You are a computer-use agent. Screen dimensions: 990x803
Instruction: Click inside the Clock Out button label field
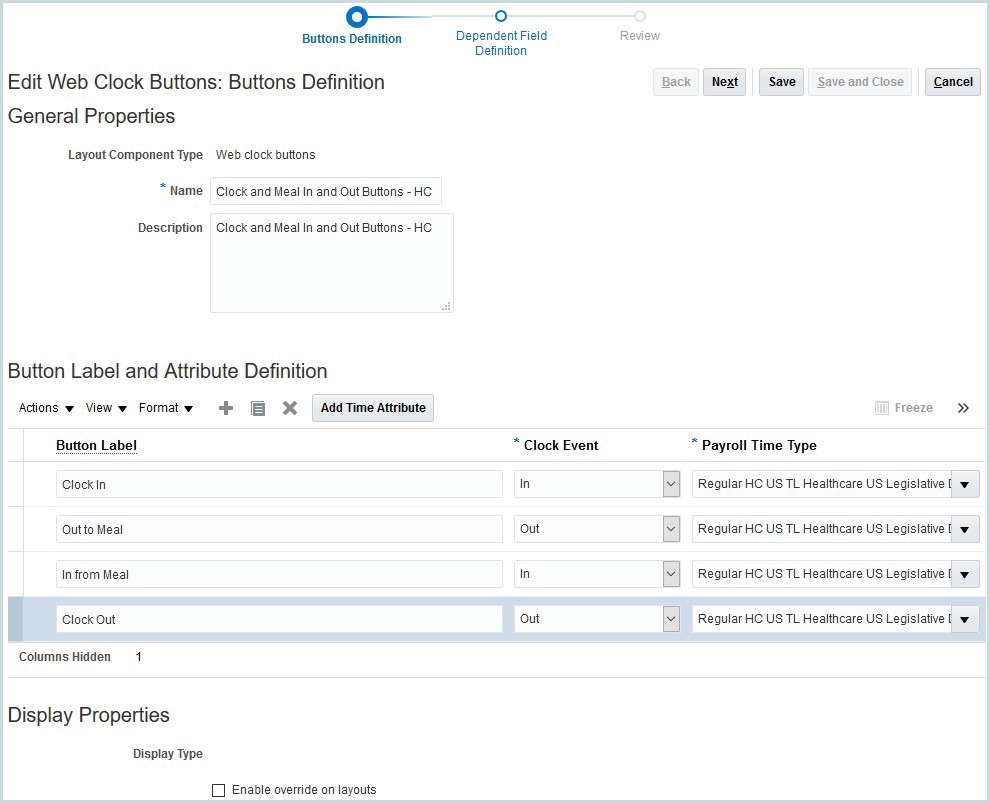pyautogui.click(x=280, y=619)
